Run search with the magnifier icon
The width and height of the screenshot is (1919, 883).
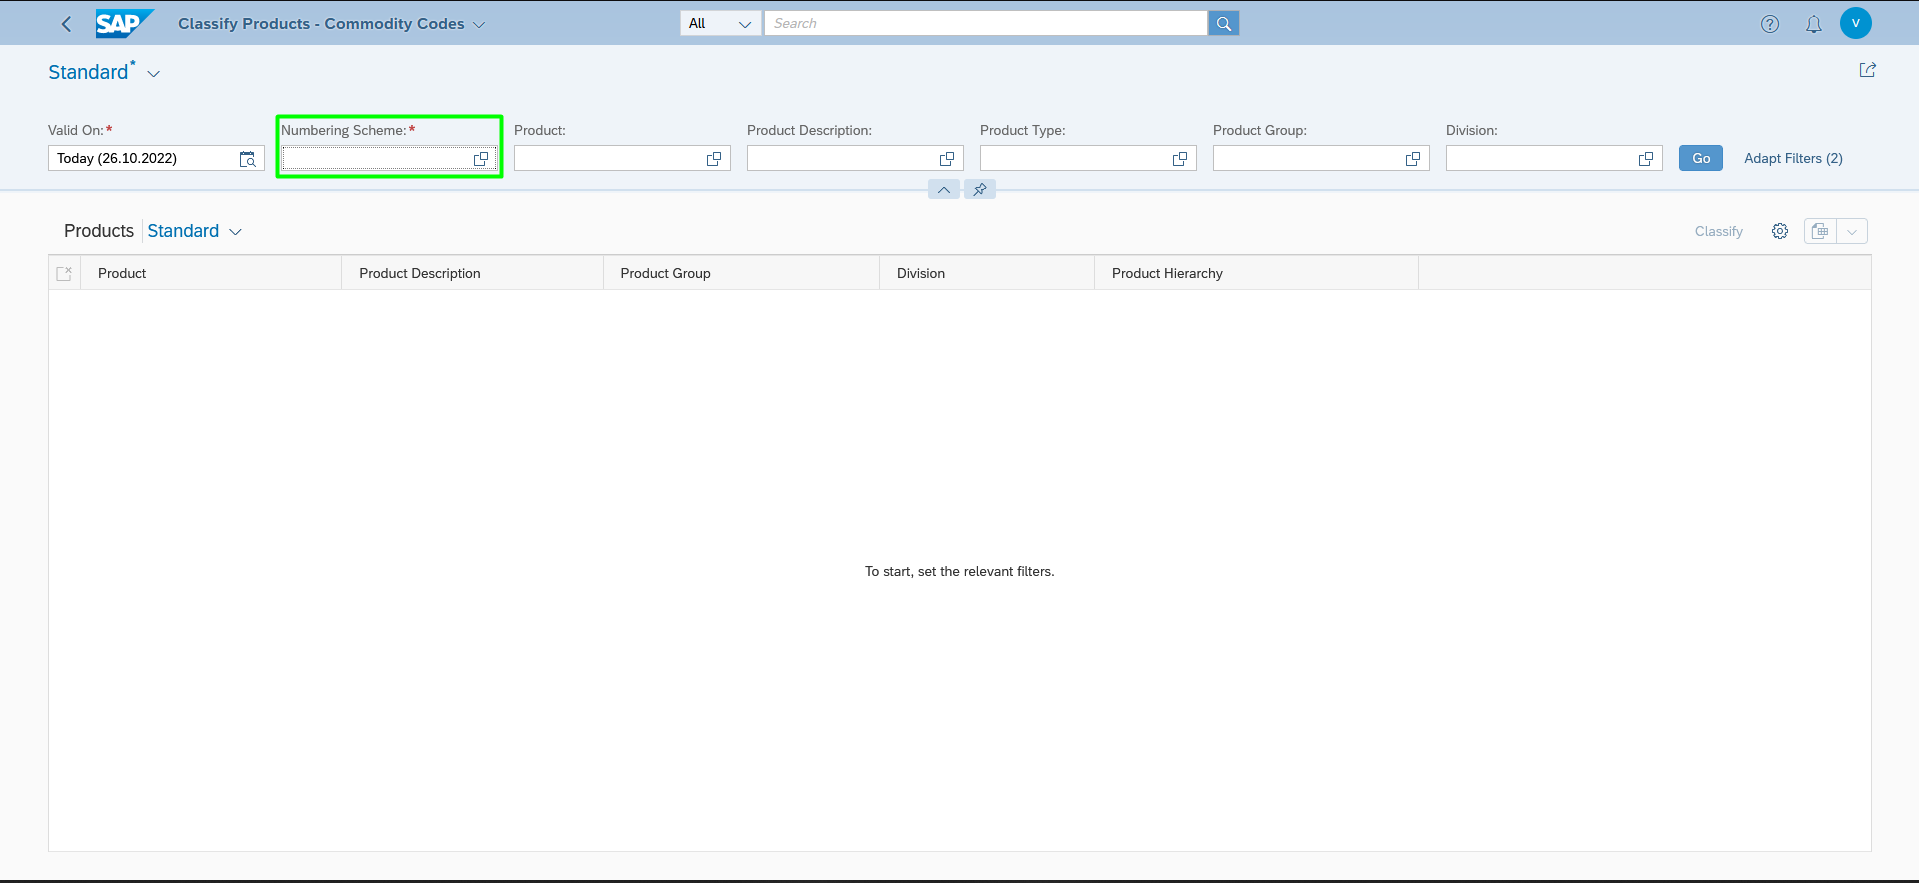tap(1224, 23)
